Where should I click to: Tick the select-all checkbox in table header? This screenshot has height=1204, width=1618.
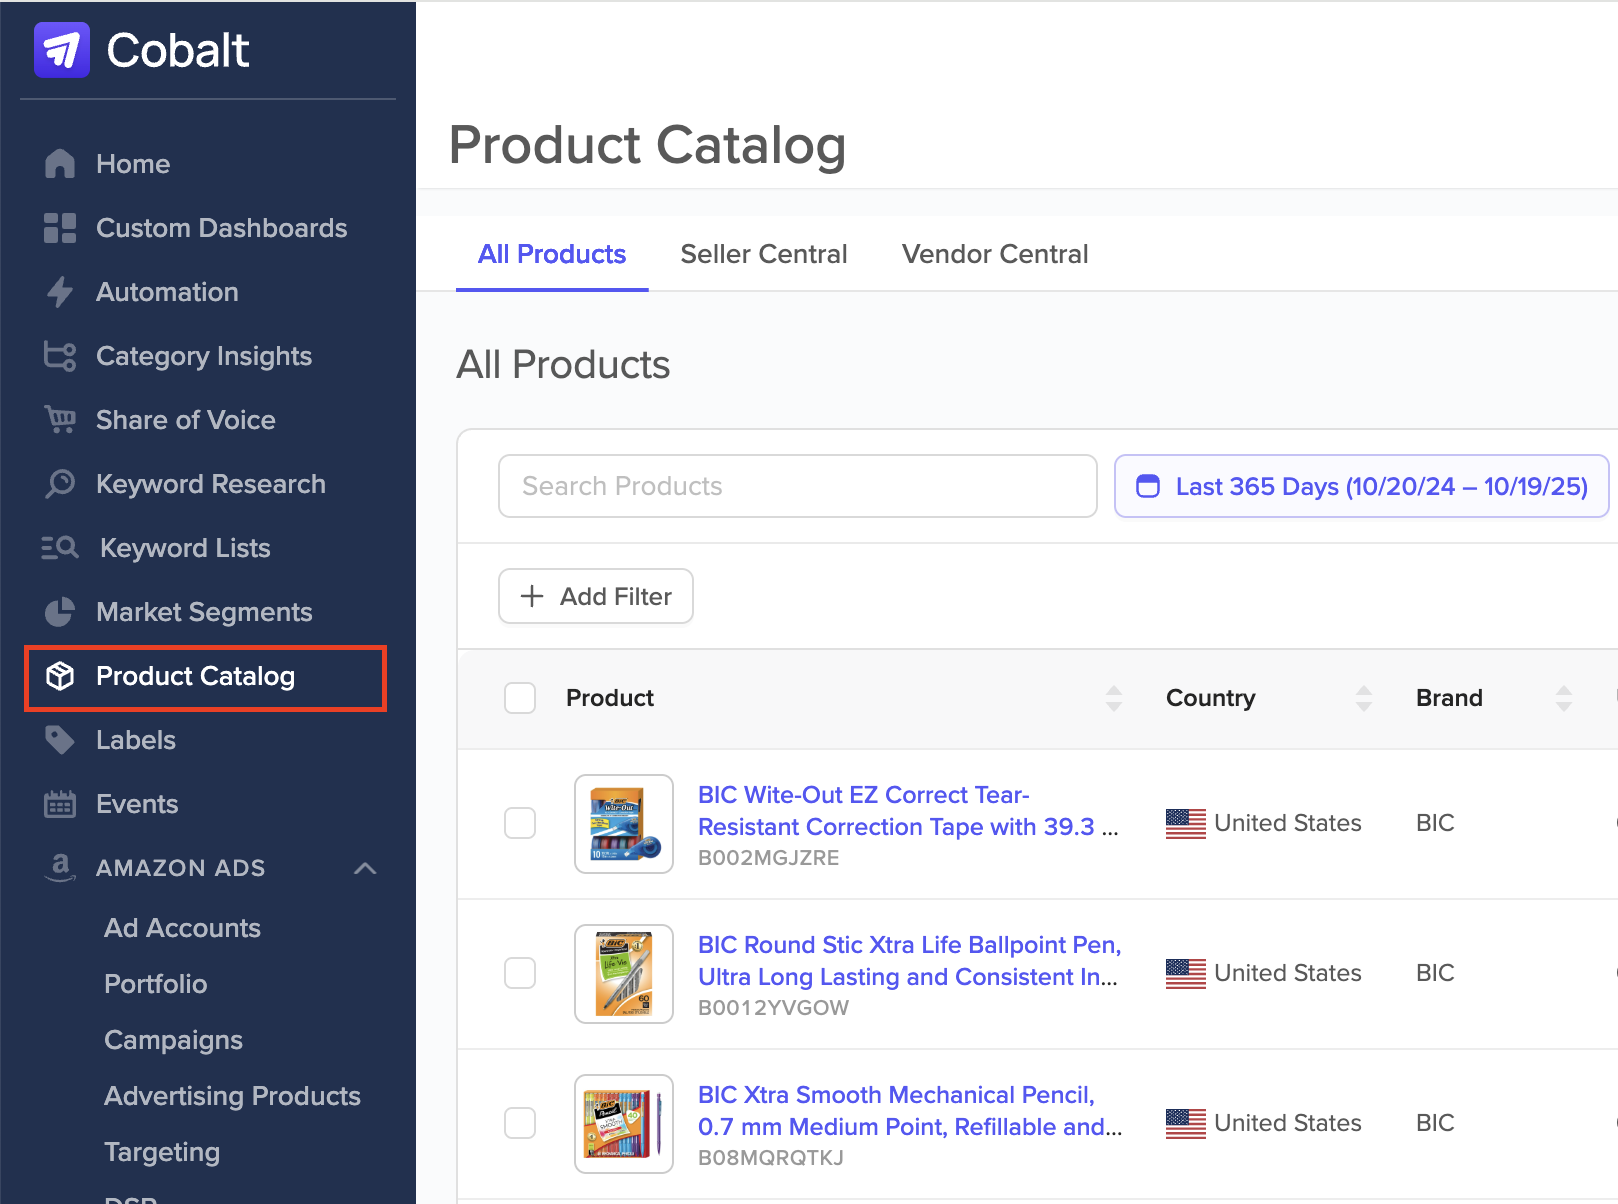pos(520,698)
